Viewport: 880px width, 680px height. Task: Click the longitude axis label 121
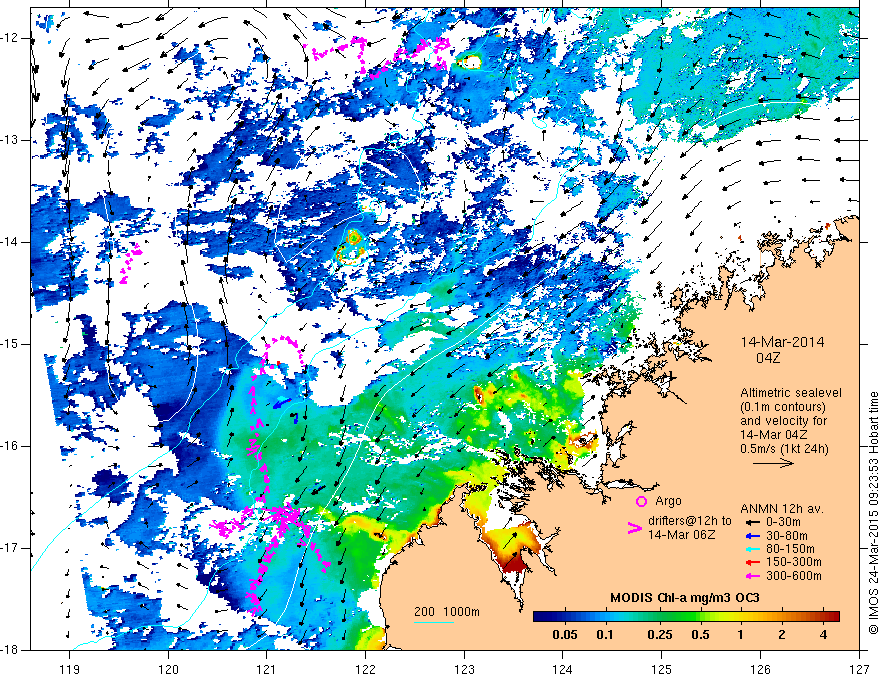tap(267, 669)
